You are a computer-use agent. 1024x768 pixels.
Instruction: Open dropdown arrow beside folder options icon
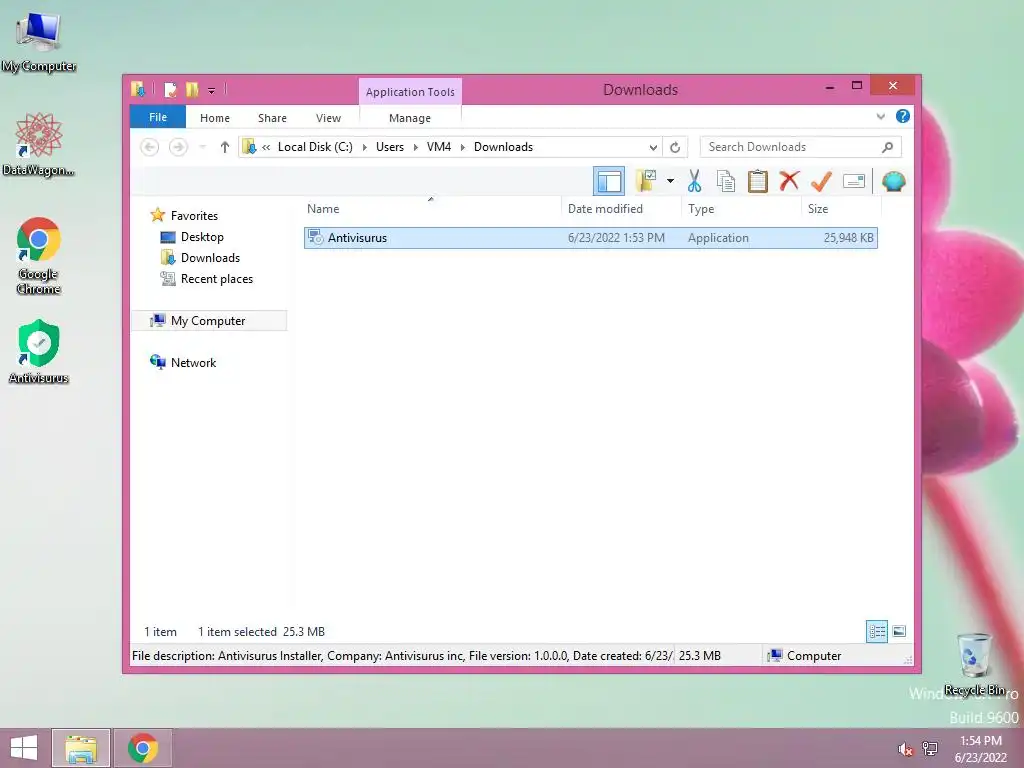pyautogui.click(x=670, y=181)
